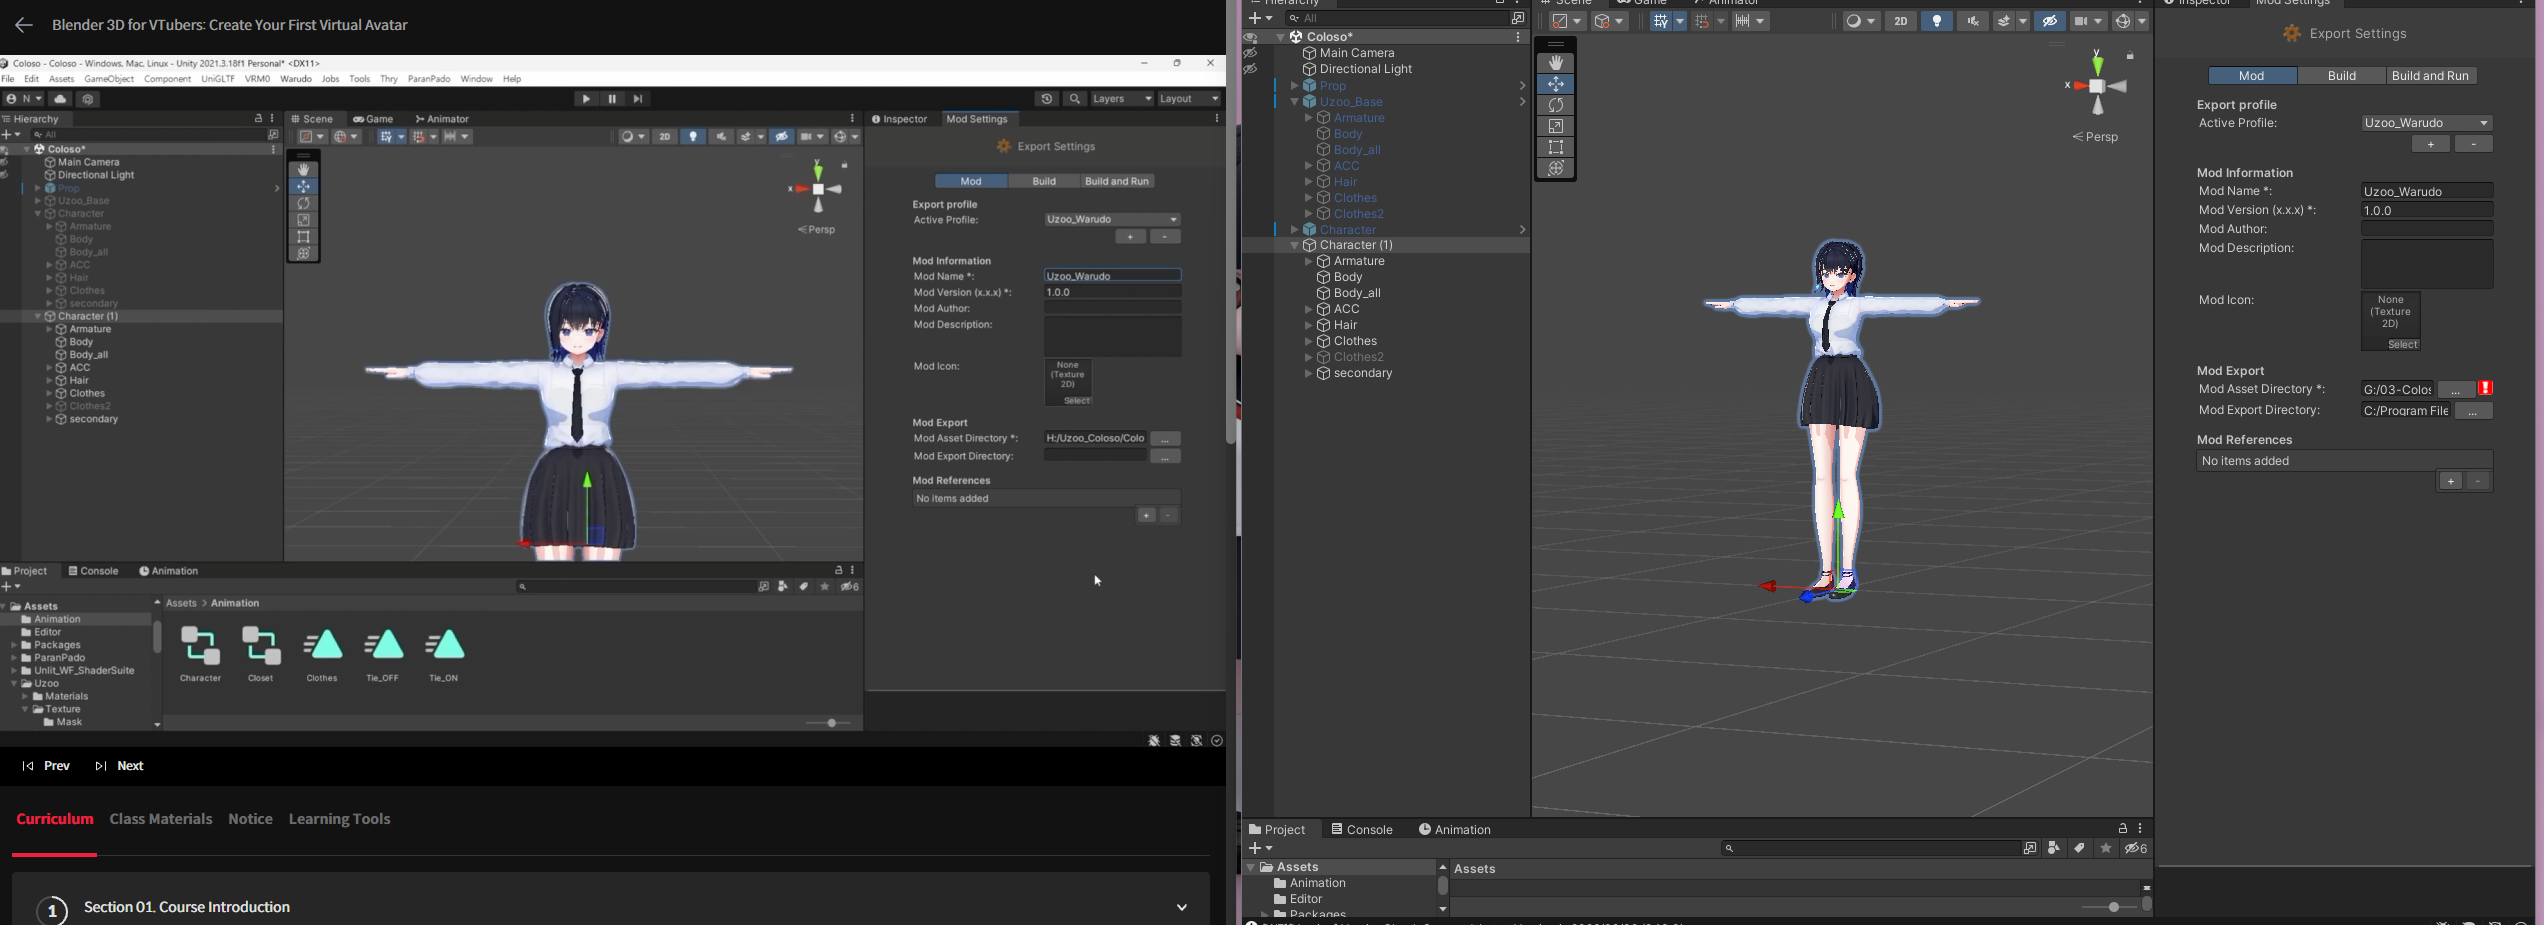Toggle 2D mode in the video's scene toolbar
Viewport: 2544px width, 925px height.
pos(664,137)
